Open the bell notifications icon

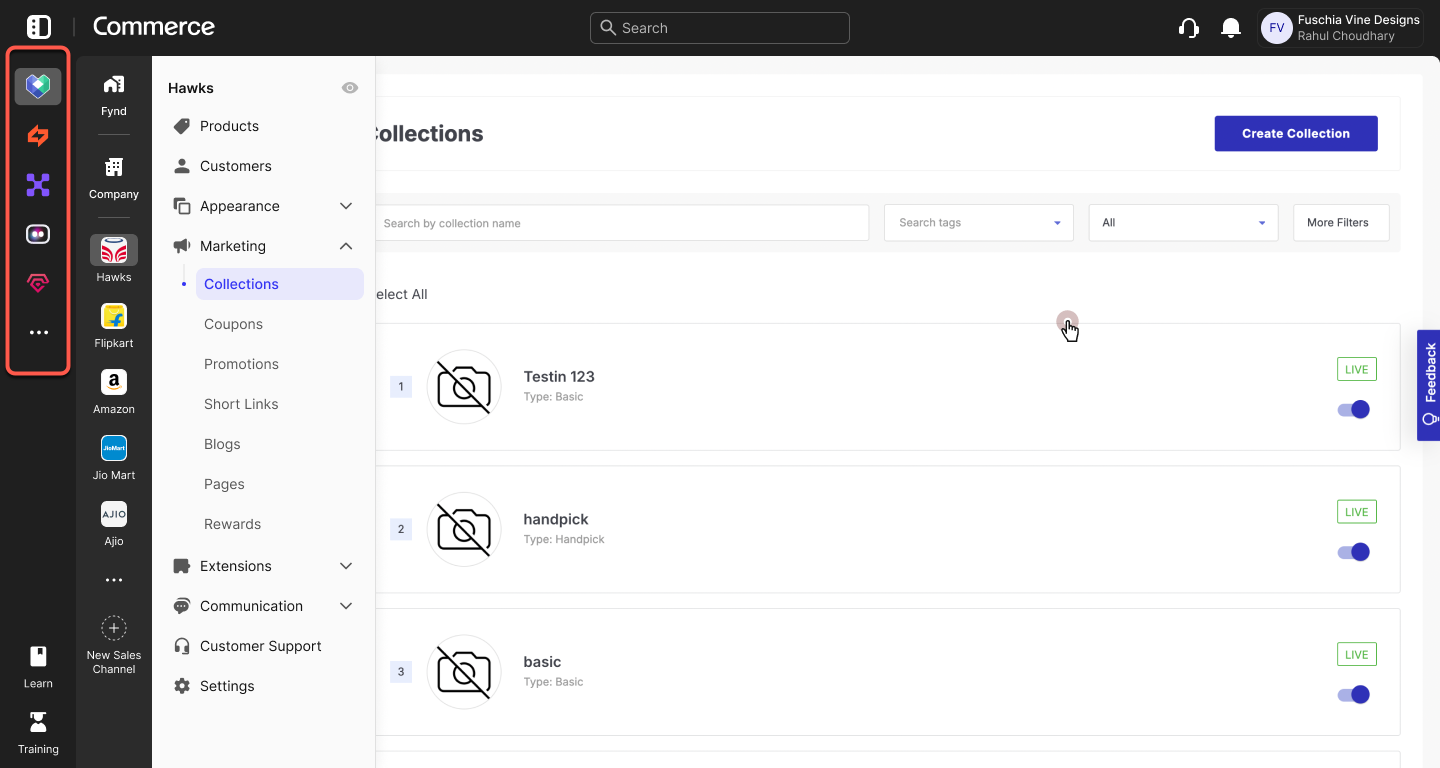pos(1231,27)
